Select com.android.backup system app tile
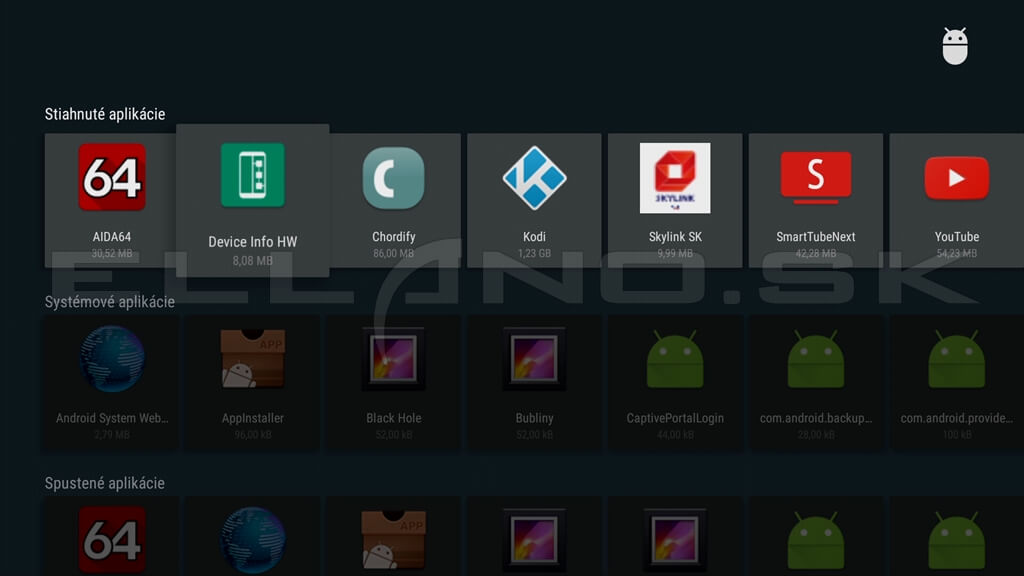This screenshot has width=1024, height=576. coord(816,382)
